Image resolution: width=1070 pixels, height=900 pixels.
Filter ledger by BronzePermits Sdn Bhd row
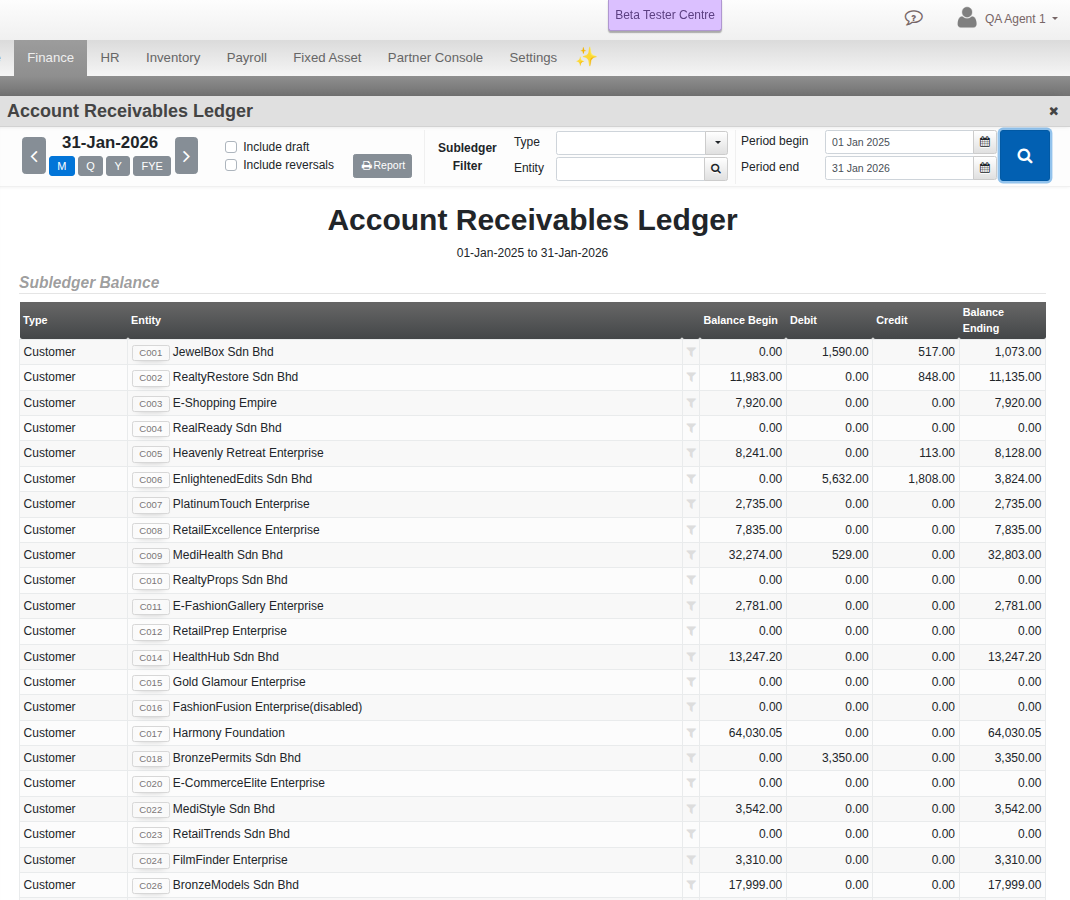click(x=691, y=758)
